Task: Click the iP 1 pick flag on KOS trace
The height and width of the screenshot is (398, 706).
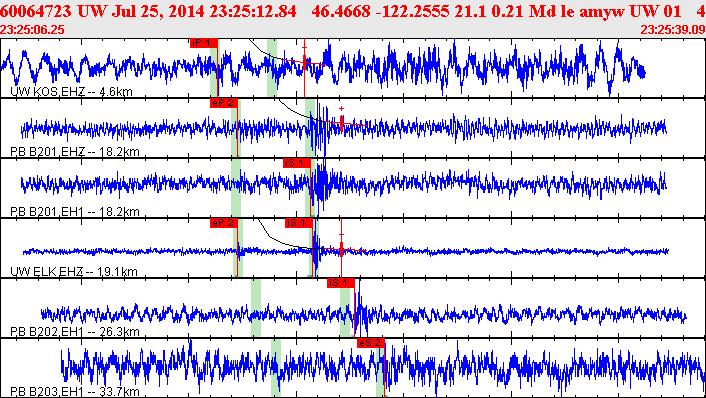Action: pyautogui.click(x=204, y=43)
